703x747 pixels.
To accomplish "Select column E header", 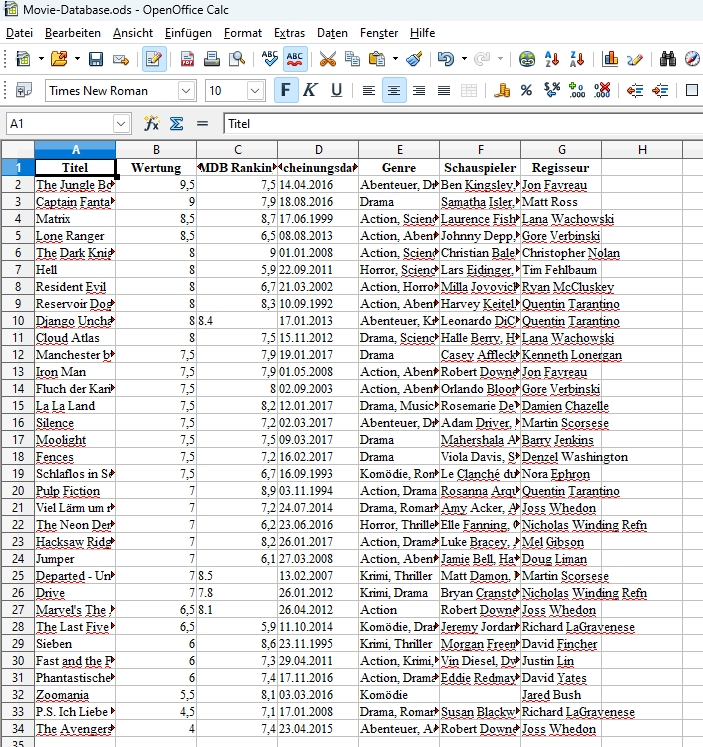I will point(399,150).
